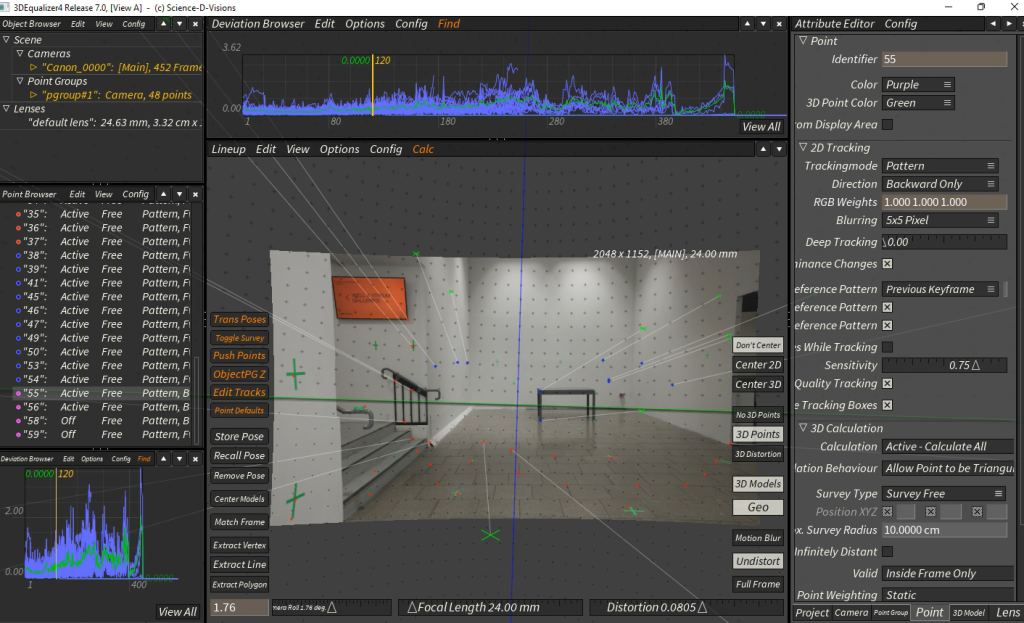The image size is (1024, 623).
Task: Switch to the Lens tab in Attribute Editor
Action: tap(1008, 613)
